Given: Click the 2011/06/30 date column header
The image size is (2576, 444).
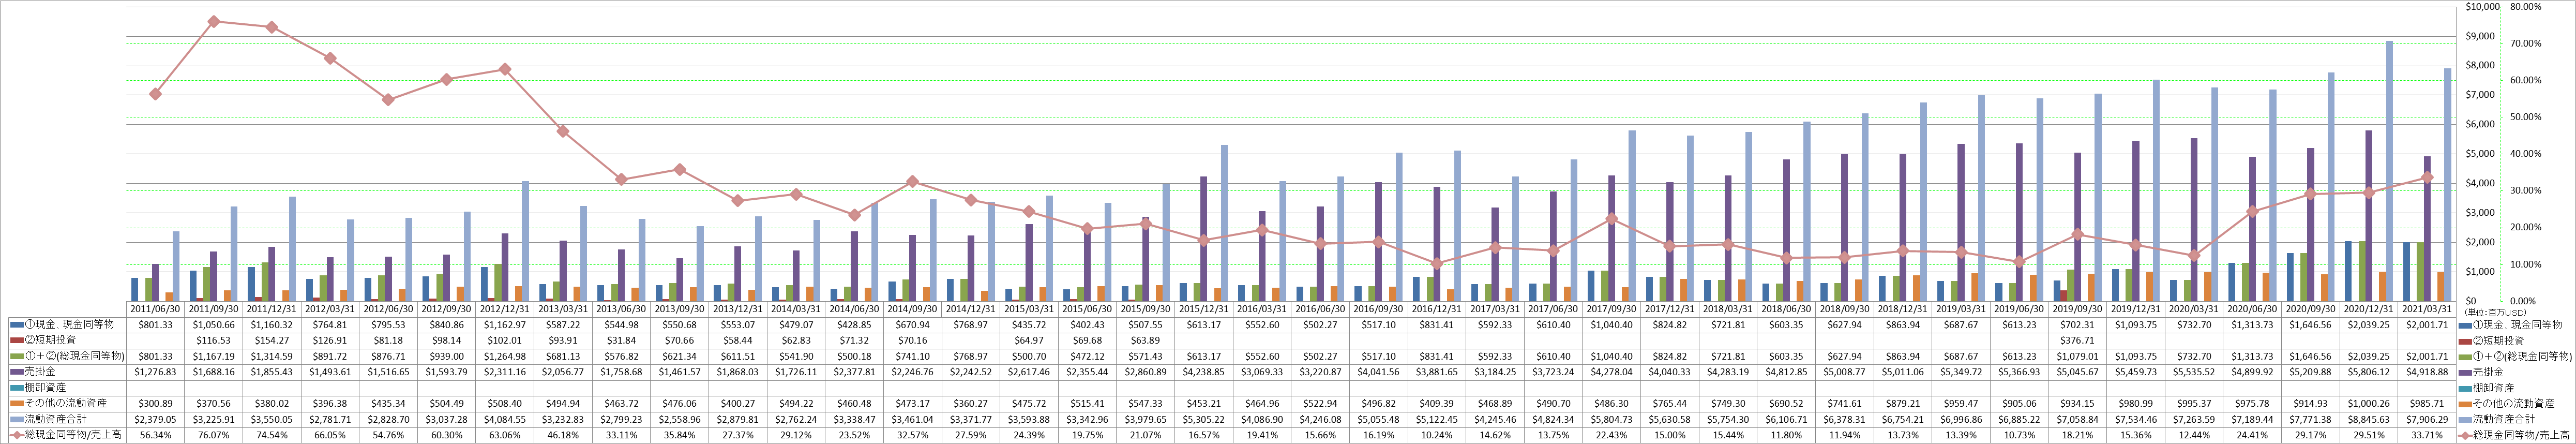Looking at the screenshot, I should pos(156,310).
